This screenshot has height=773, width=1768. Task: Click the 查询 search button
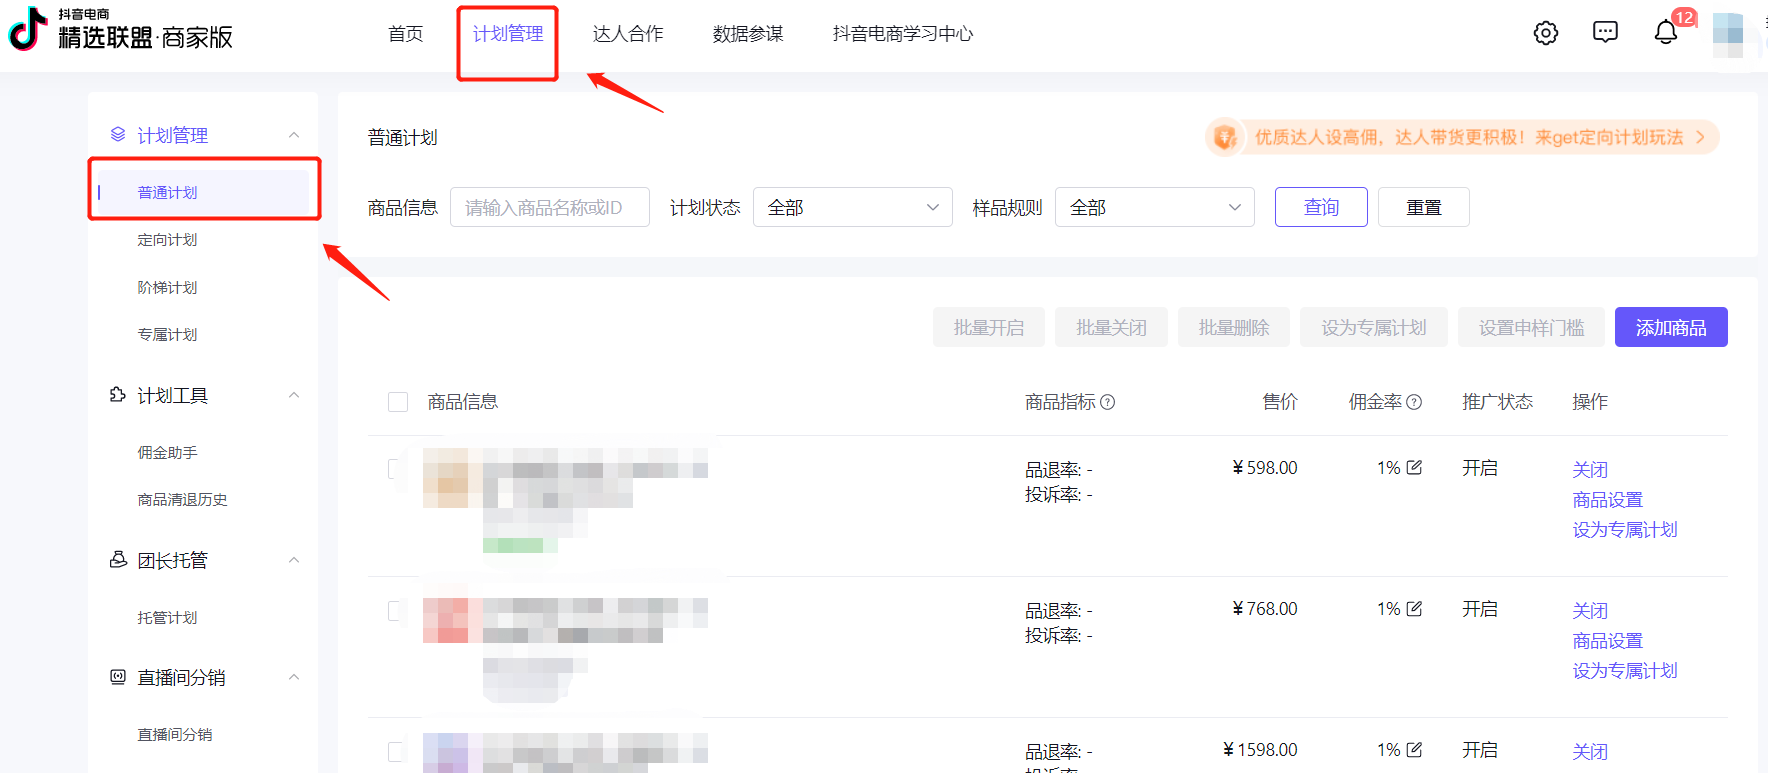tap(1320, 207)
